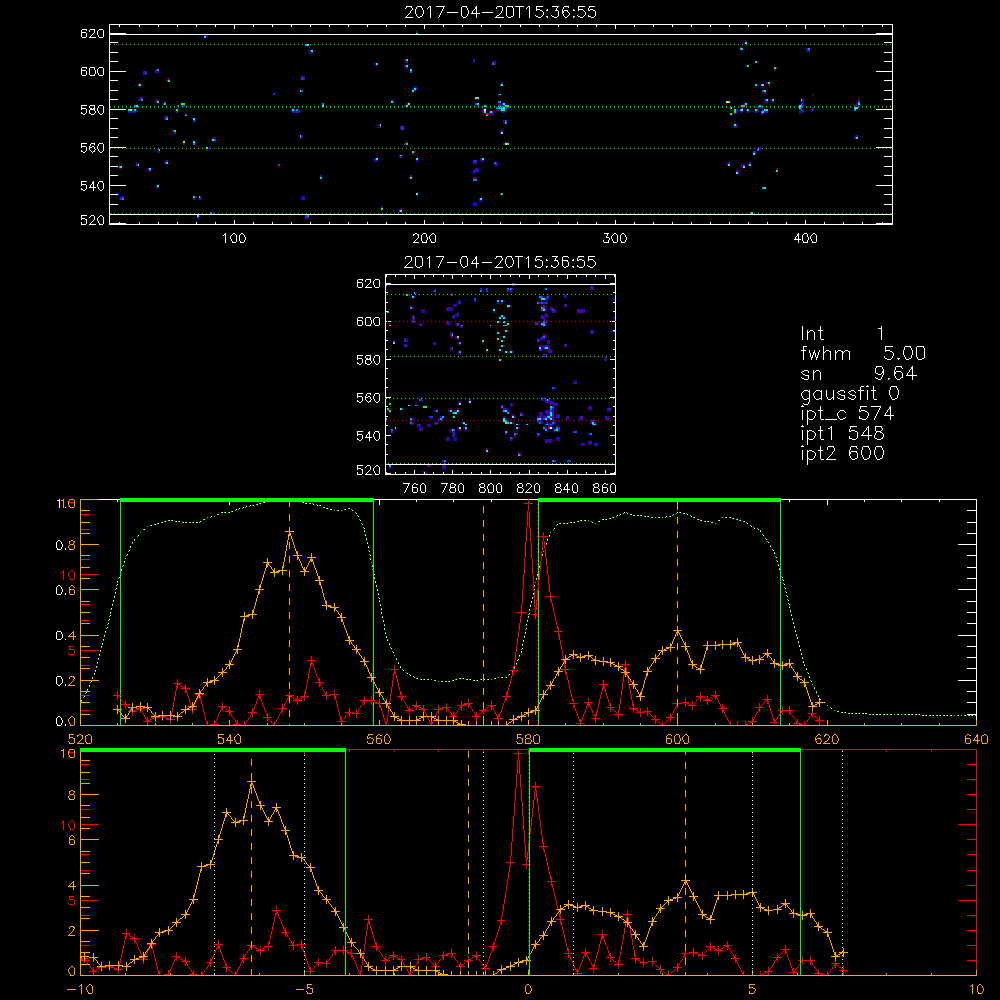The image size is (1000, 1000).
Task: Click x-axis label '400' of top plot
Action: [805, 239]
